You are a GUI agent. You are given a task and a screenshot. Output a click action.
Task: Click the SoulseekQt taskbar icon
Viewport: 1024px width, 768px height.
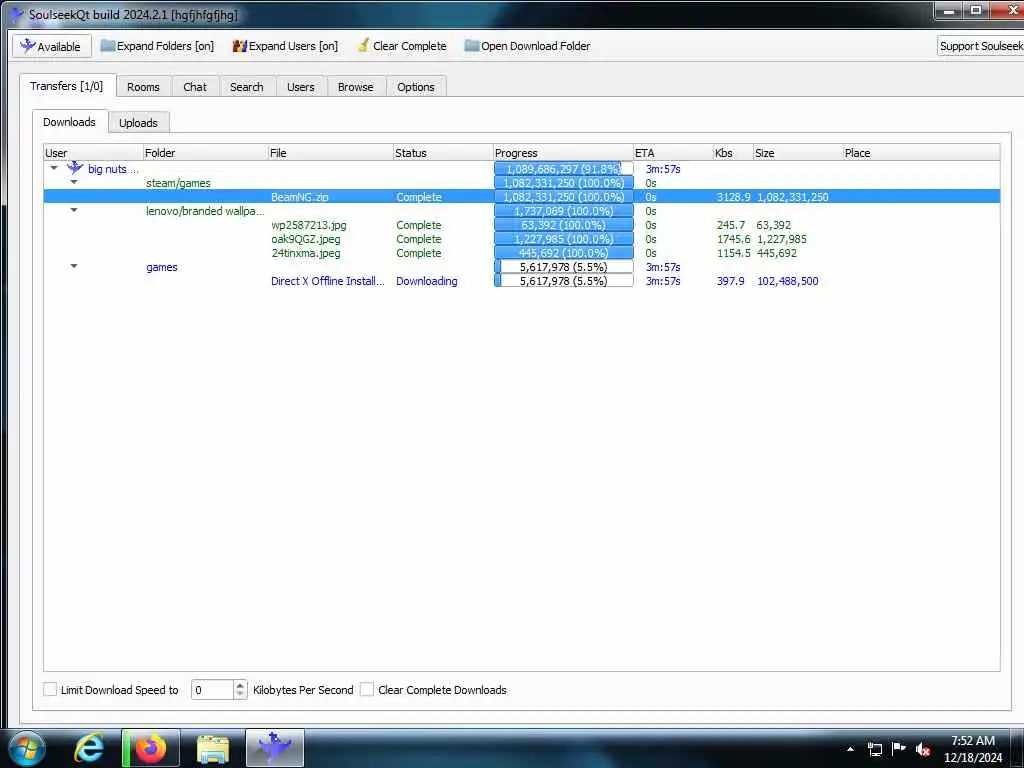click(275, 748)
